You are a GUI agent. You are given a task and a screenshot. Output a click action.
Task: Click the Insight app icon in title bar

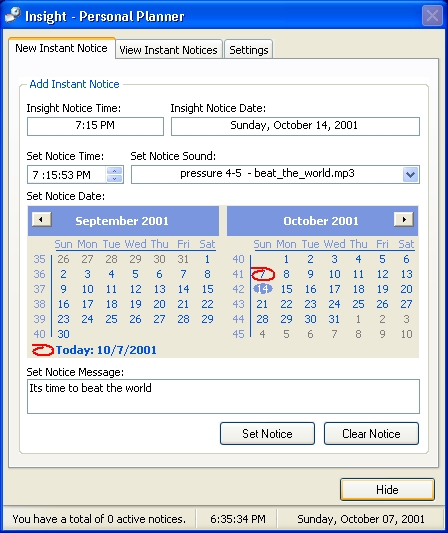[x=13, y=16]
